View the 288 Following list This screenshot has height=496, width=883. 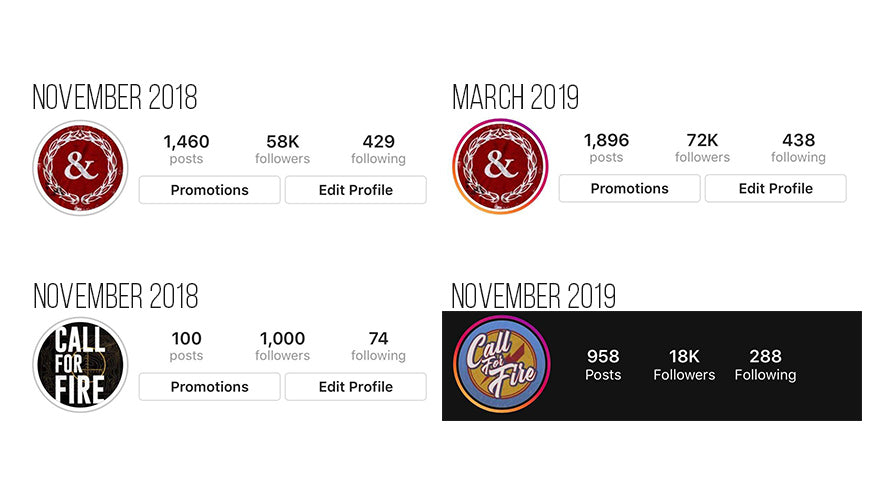[x=765, y=365]
